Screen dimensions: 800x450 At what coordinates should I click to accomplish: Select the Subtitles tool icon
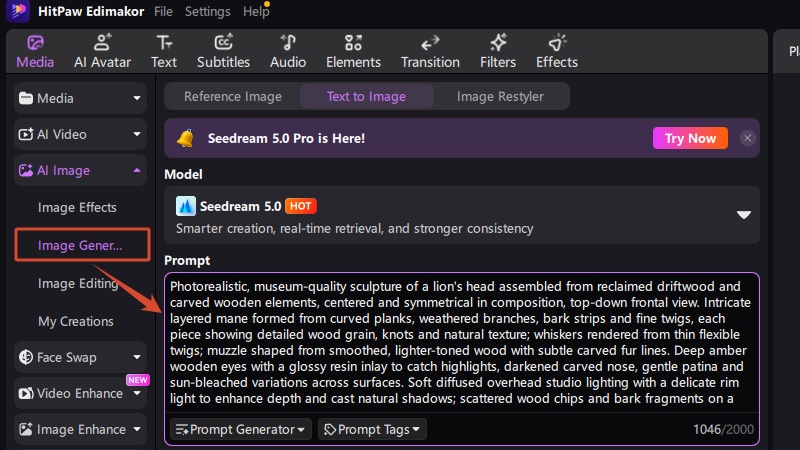pos(223,42)
